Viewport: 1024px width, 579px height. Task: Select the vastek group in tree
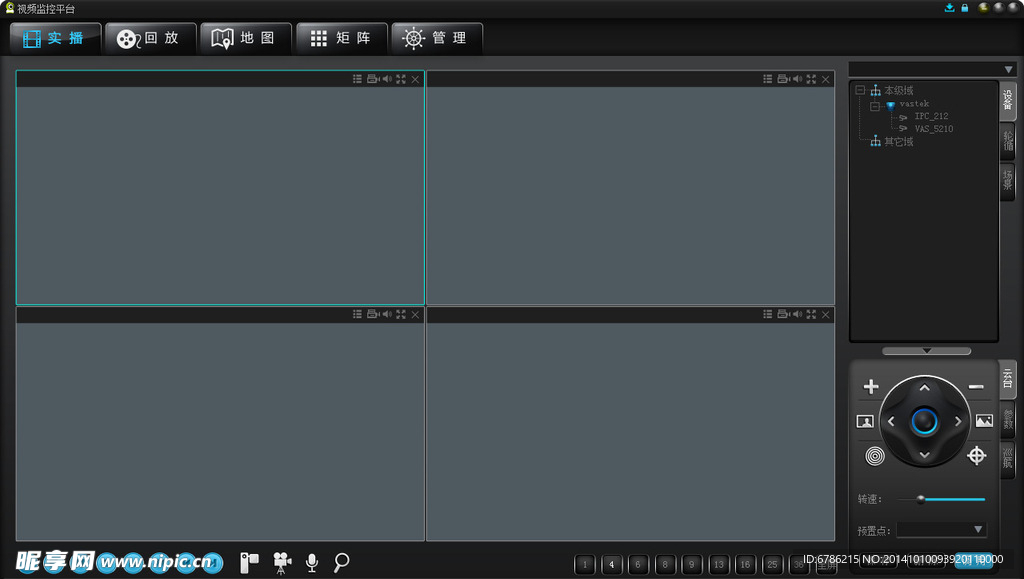[x=914, y=104]
